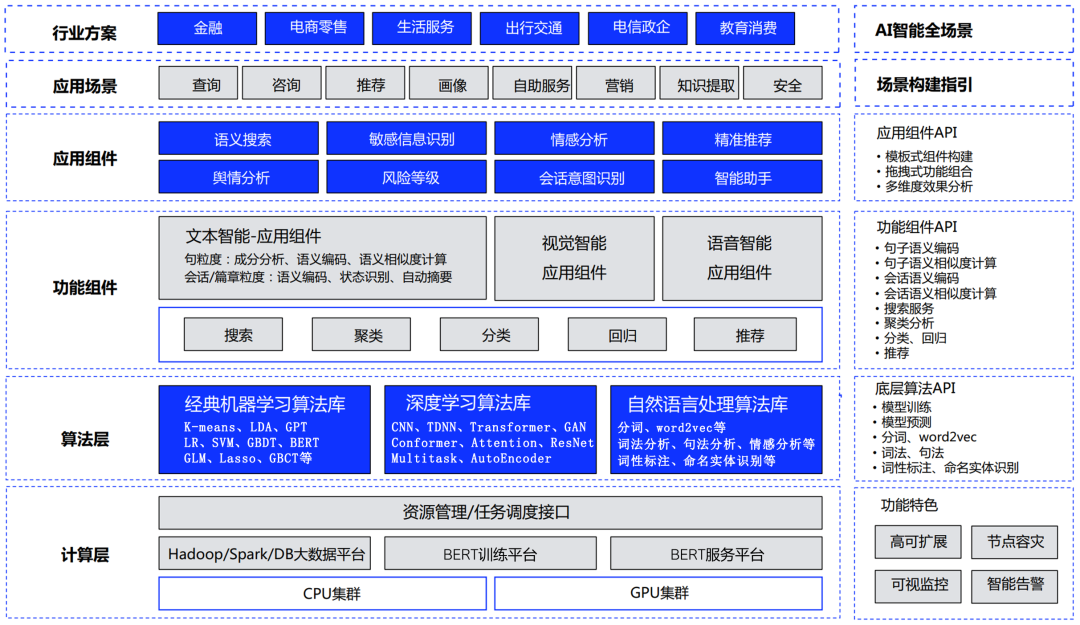Image resolution: width=1080 pixels, height=625 pixels.
Task: Click the 电信政企 box
Action: click(638, 28)
